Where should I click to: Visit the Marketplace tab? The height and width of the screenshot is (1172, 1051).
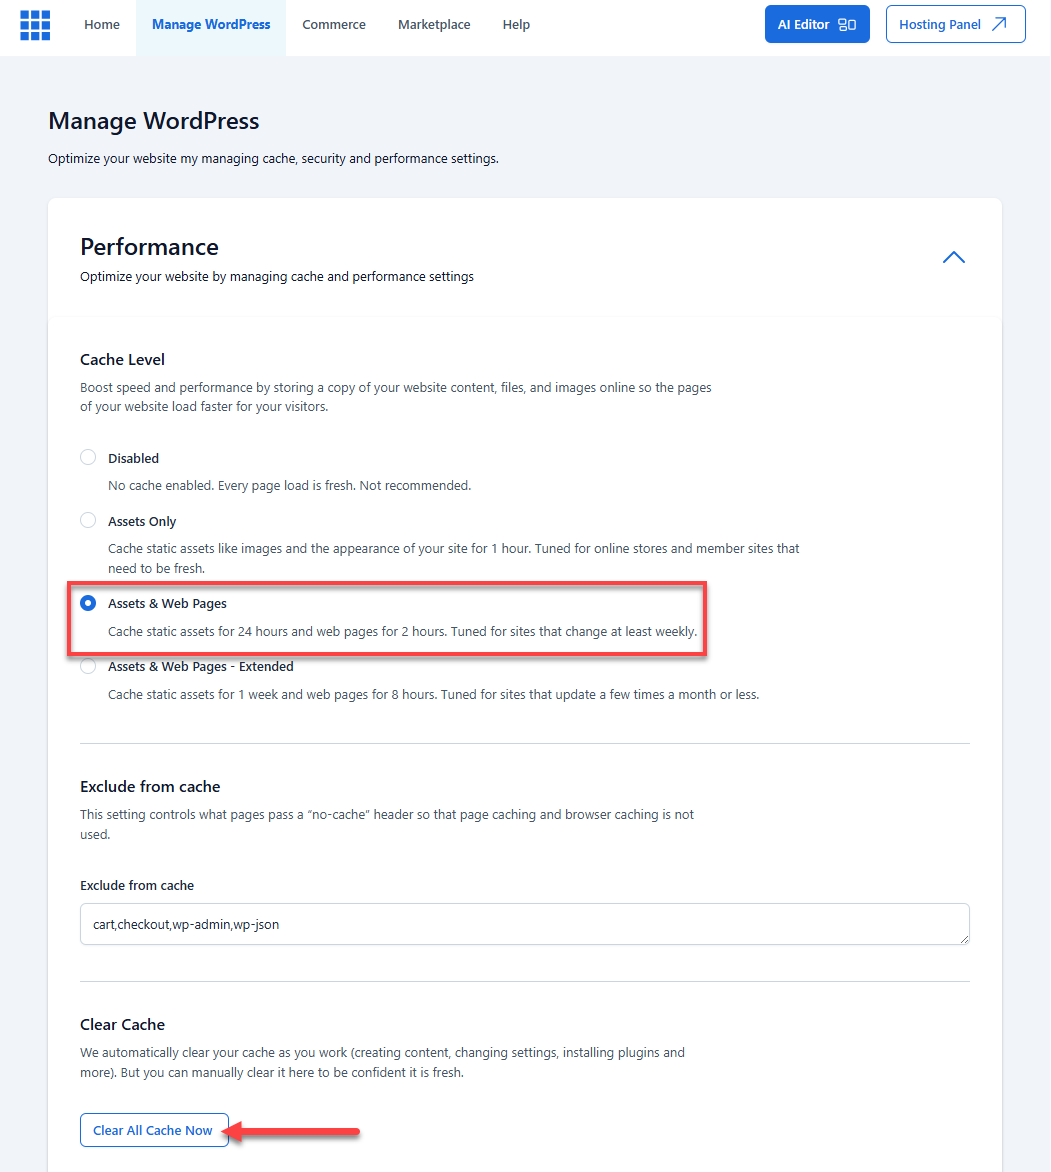[x=434, y=24]
